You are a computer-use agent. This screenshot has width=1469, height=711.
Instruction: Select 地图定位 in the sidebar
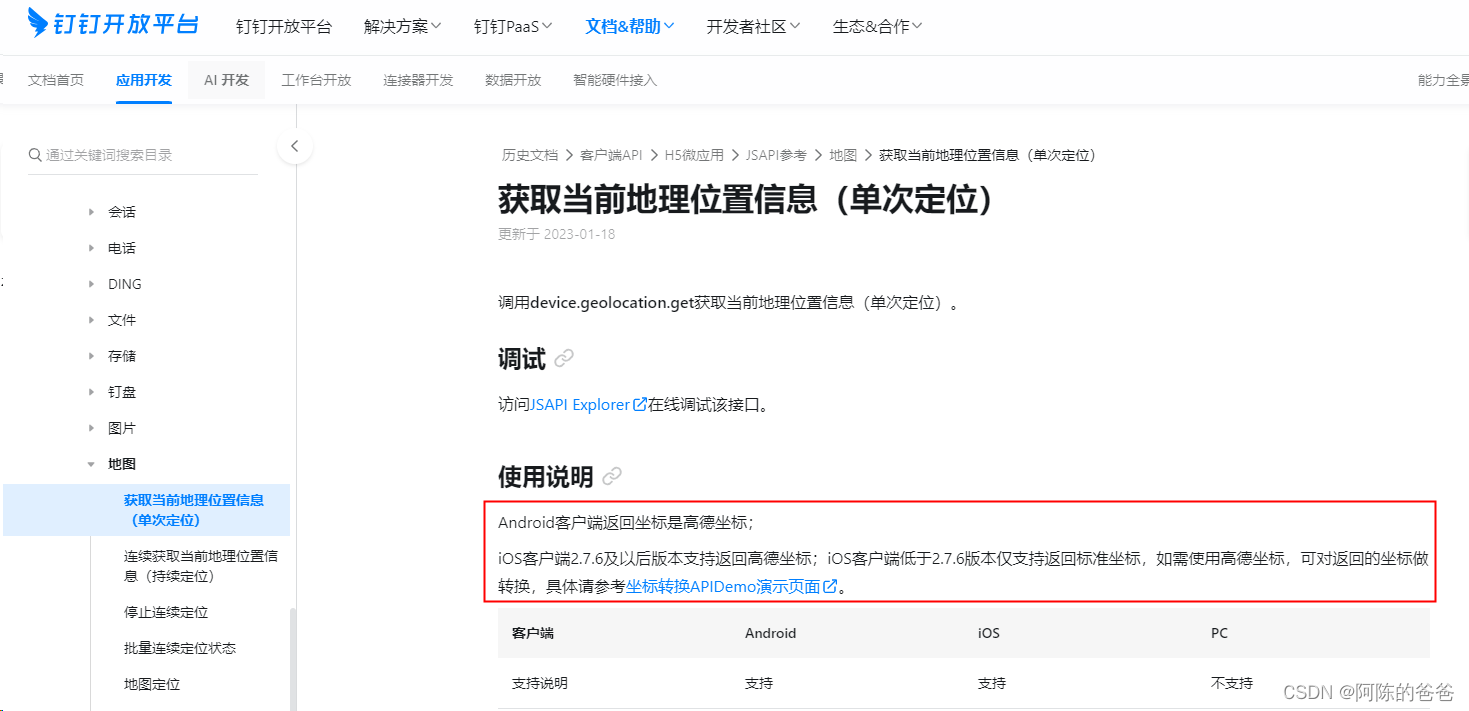(x=151, y=683)
